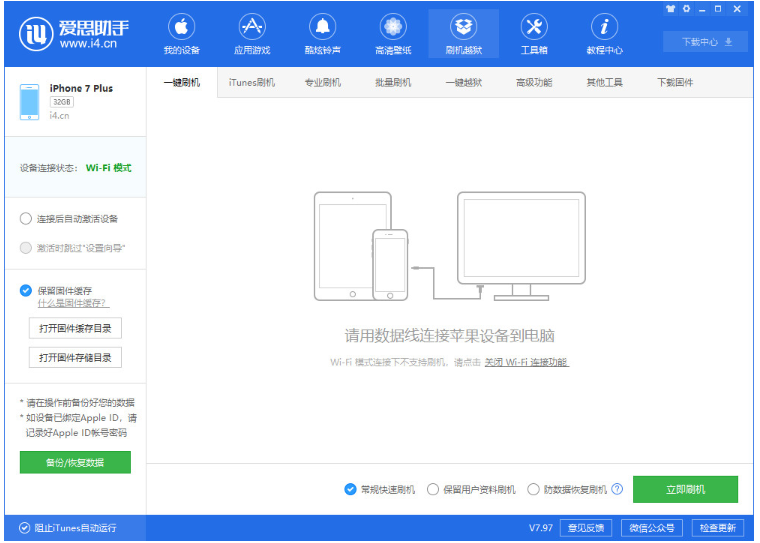Screen dimensions: 760x543
Task: Select 保留用户资料刷机 option
Action: [433, 489]
